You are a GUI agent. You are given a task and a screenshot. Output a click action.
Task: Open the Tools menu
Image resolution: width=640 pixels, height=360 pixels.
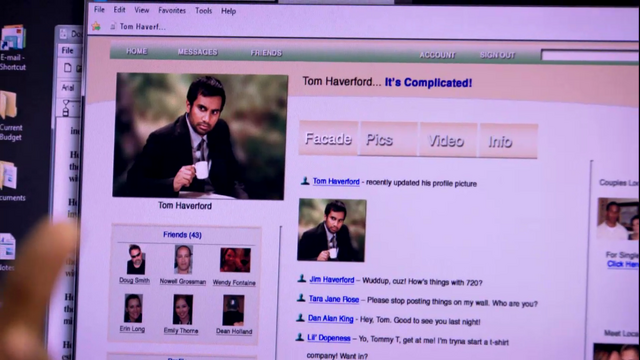(203, 11)
